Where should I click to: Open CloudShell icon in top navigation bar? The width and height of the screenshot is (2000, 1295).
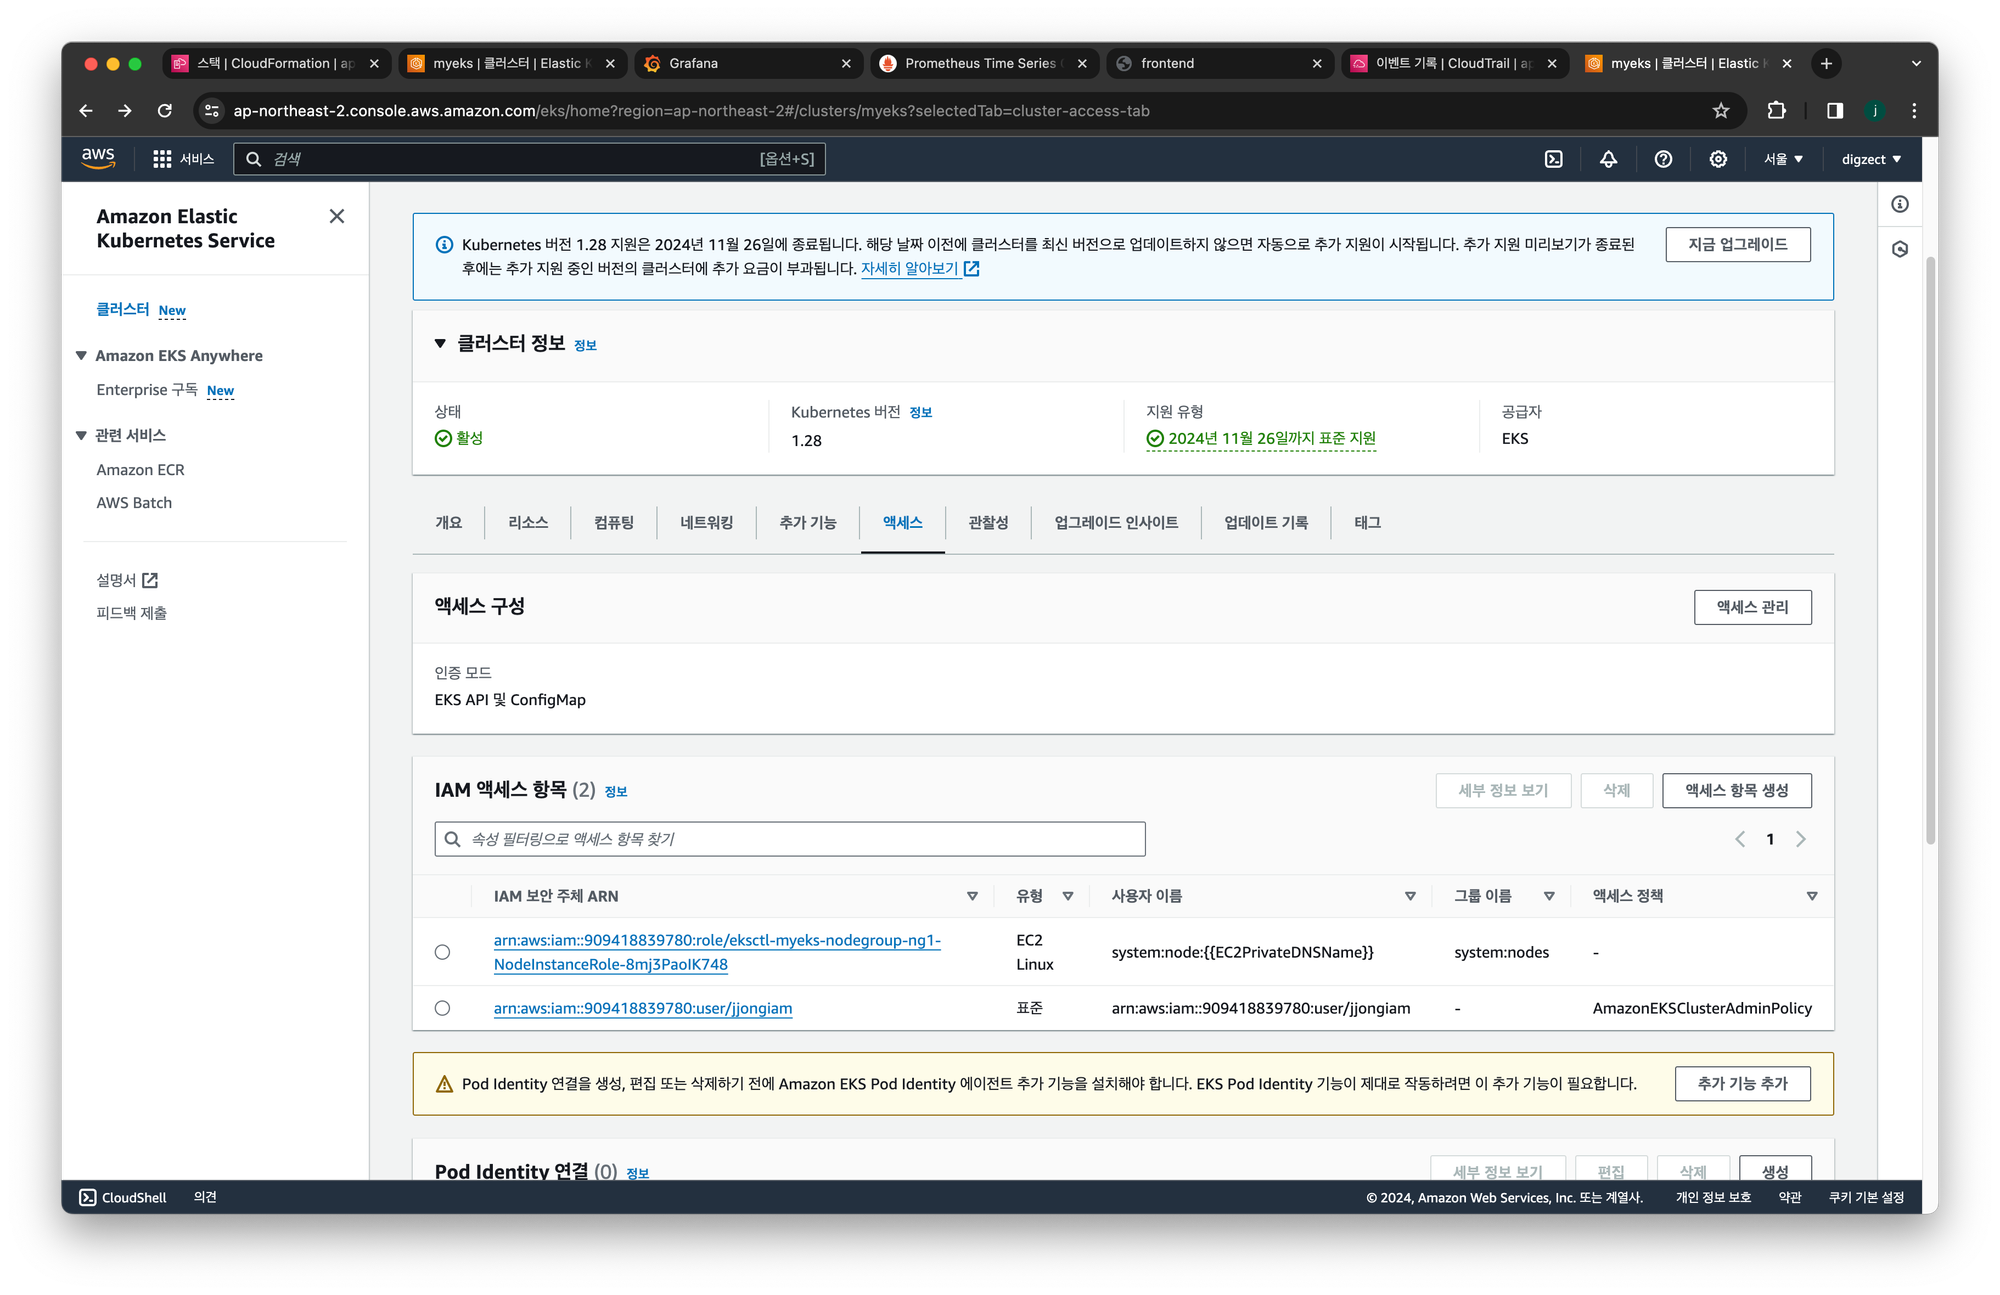[x=1554, y=159]
